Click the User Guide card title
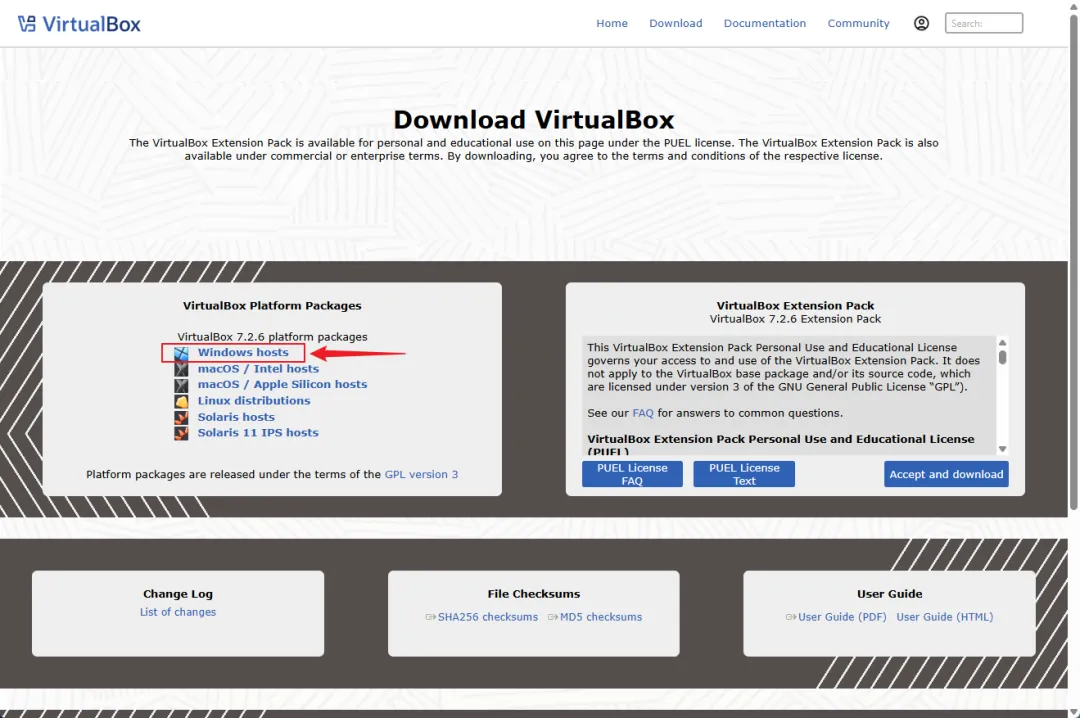The height and width of the screenshot is (718, 1080). tap(889, 594)
